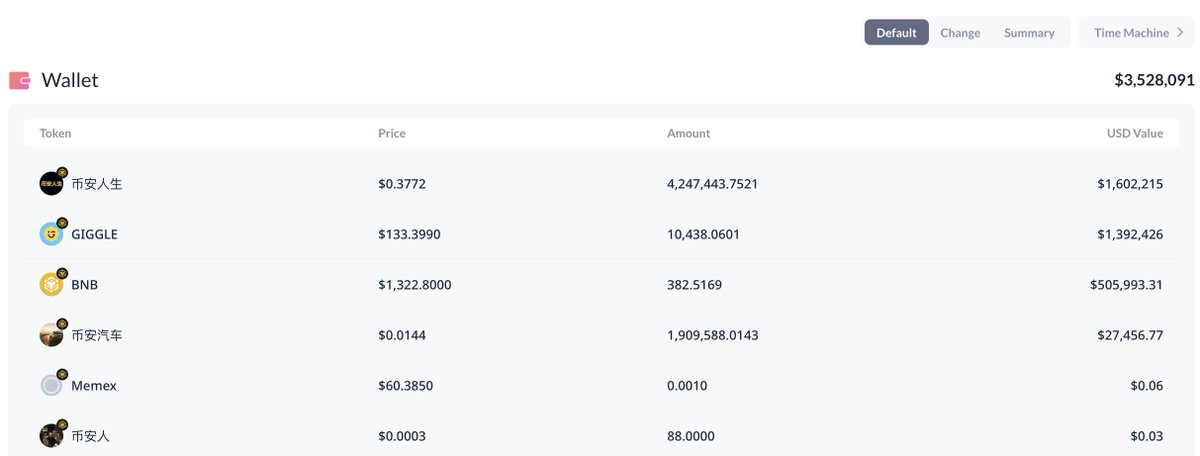Switch to the Change view
Viewport: 1200px width, 456px height.
tap(960, 33)
